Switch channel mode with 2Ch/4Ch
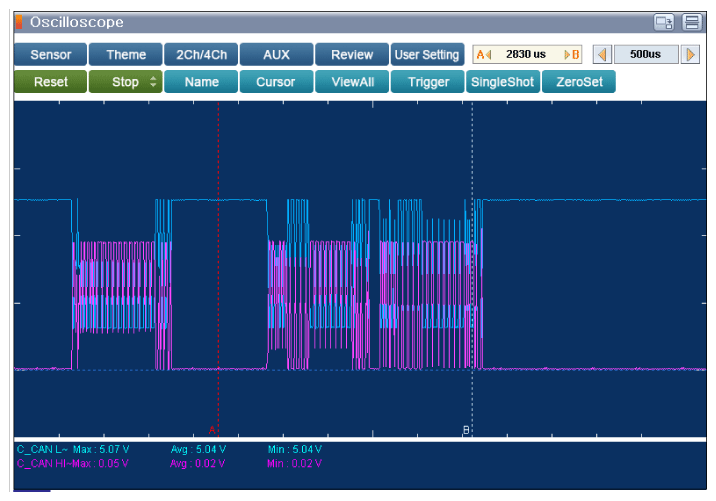716x501 pixels. (201, 55)
